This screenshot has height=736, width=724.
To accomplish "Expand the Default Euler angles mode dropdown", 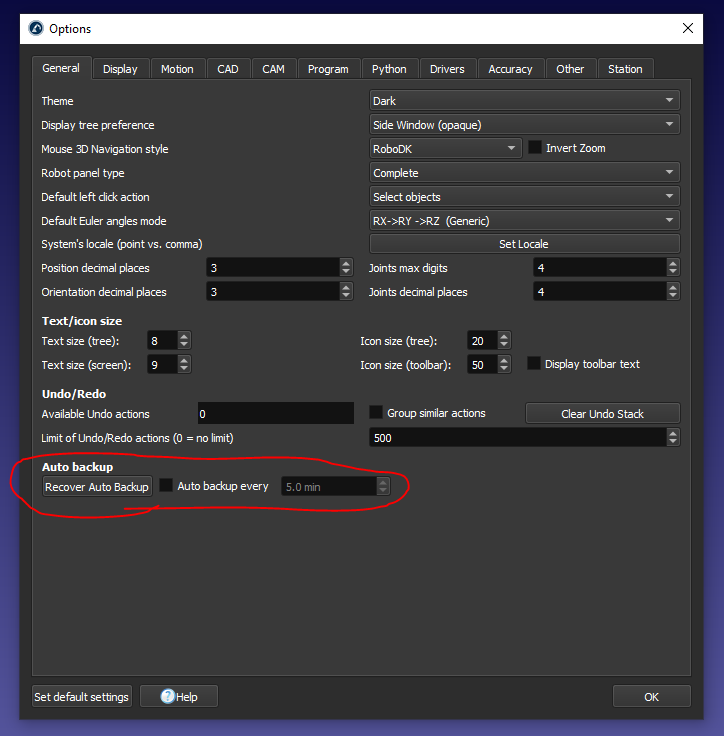I will click(524, 220).
